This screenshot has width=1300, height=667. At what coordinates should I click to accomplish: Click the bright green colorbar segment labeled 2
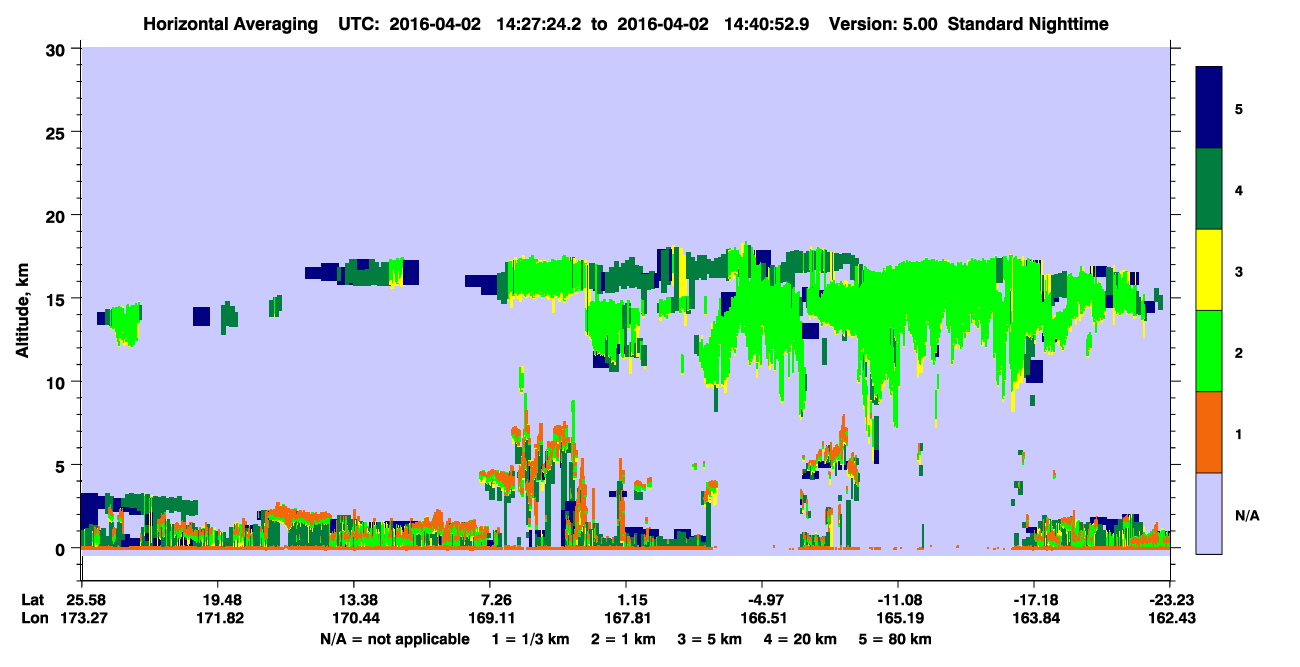tap(1209, 351)
